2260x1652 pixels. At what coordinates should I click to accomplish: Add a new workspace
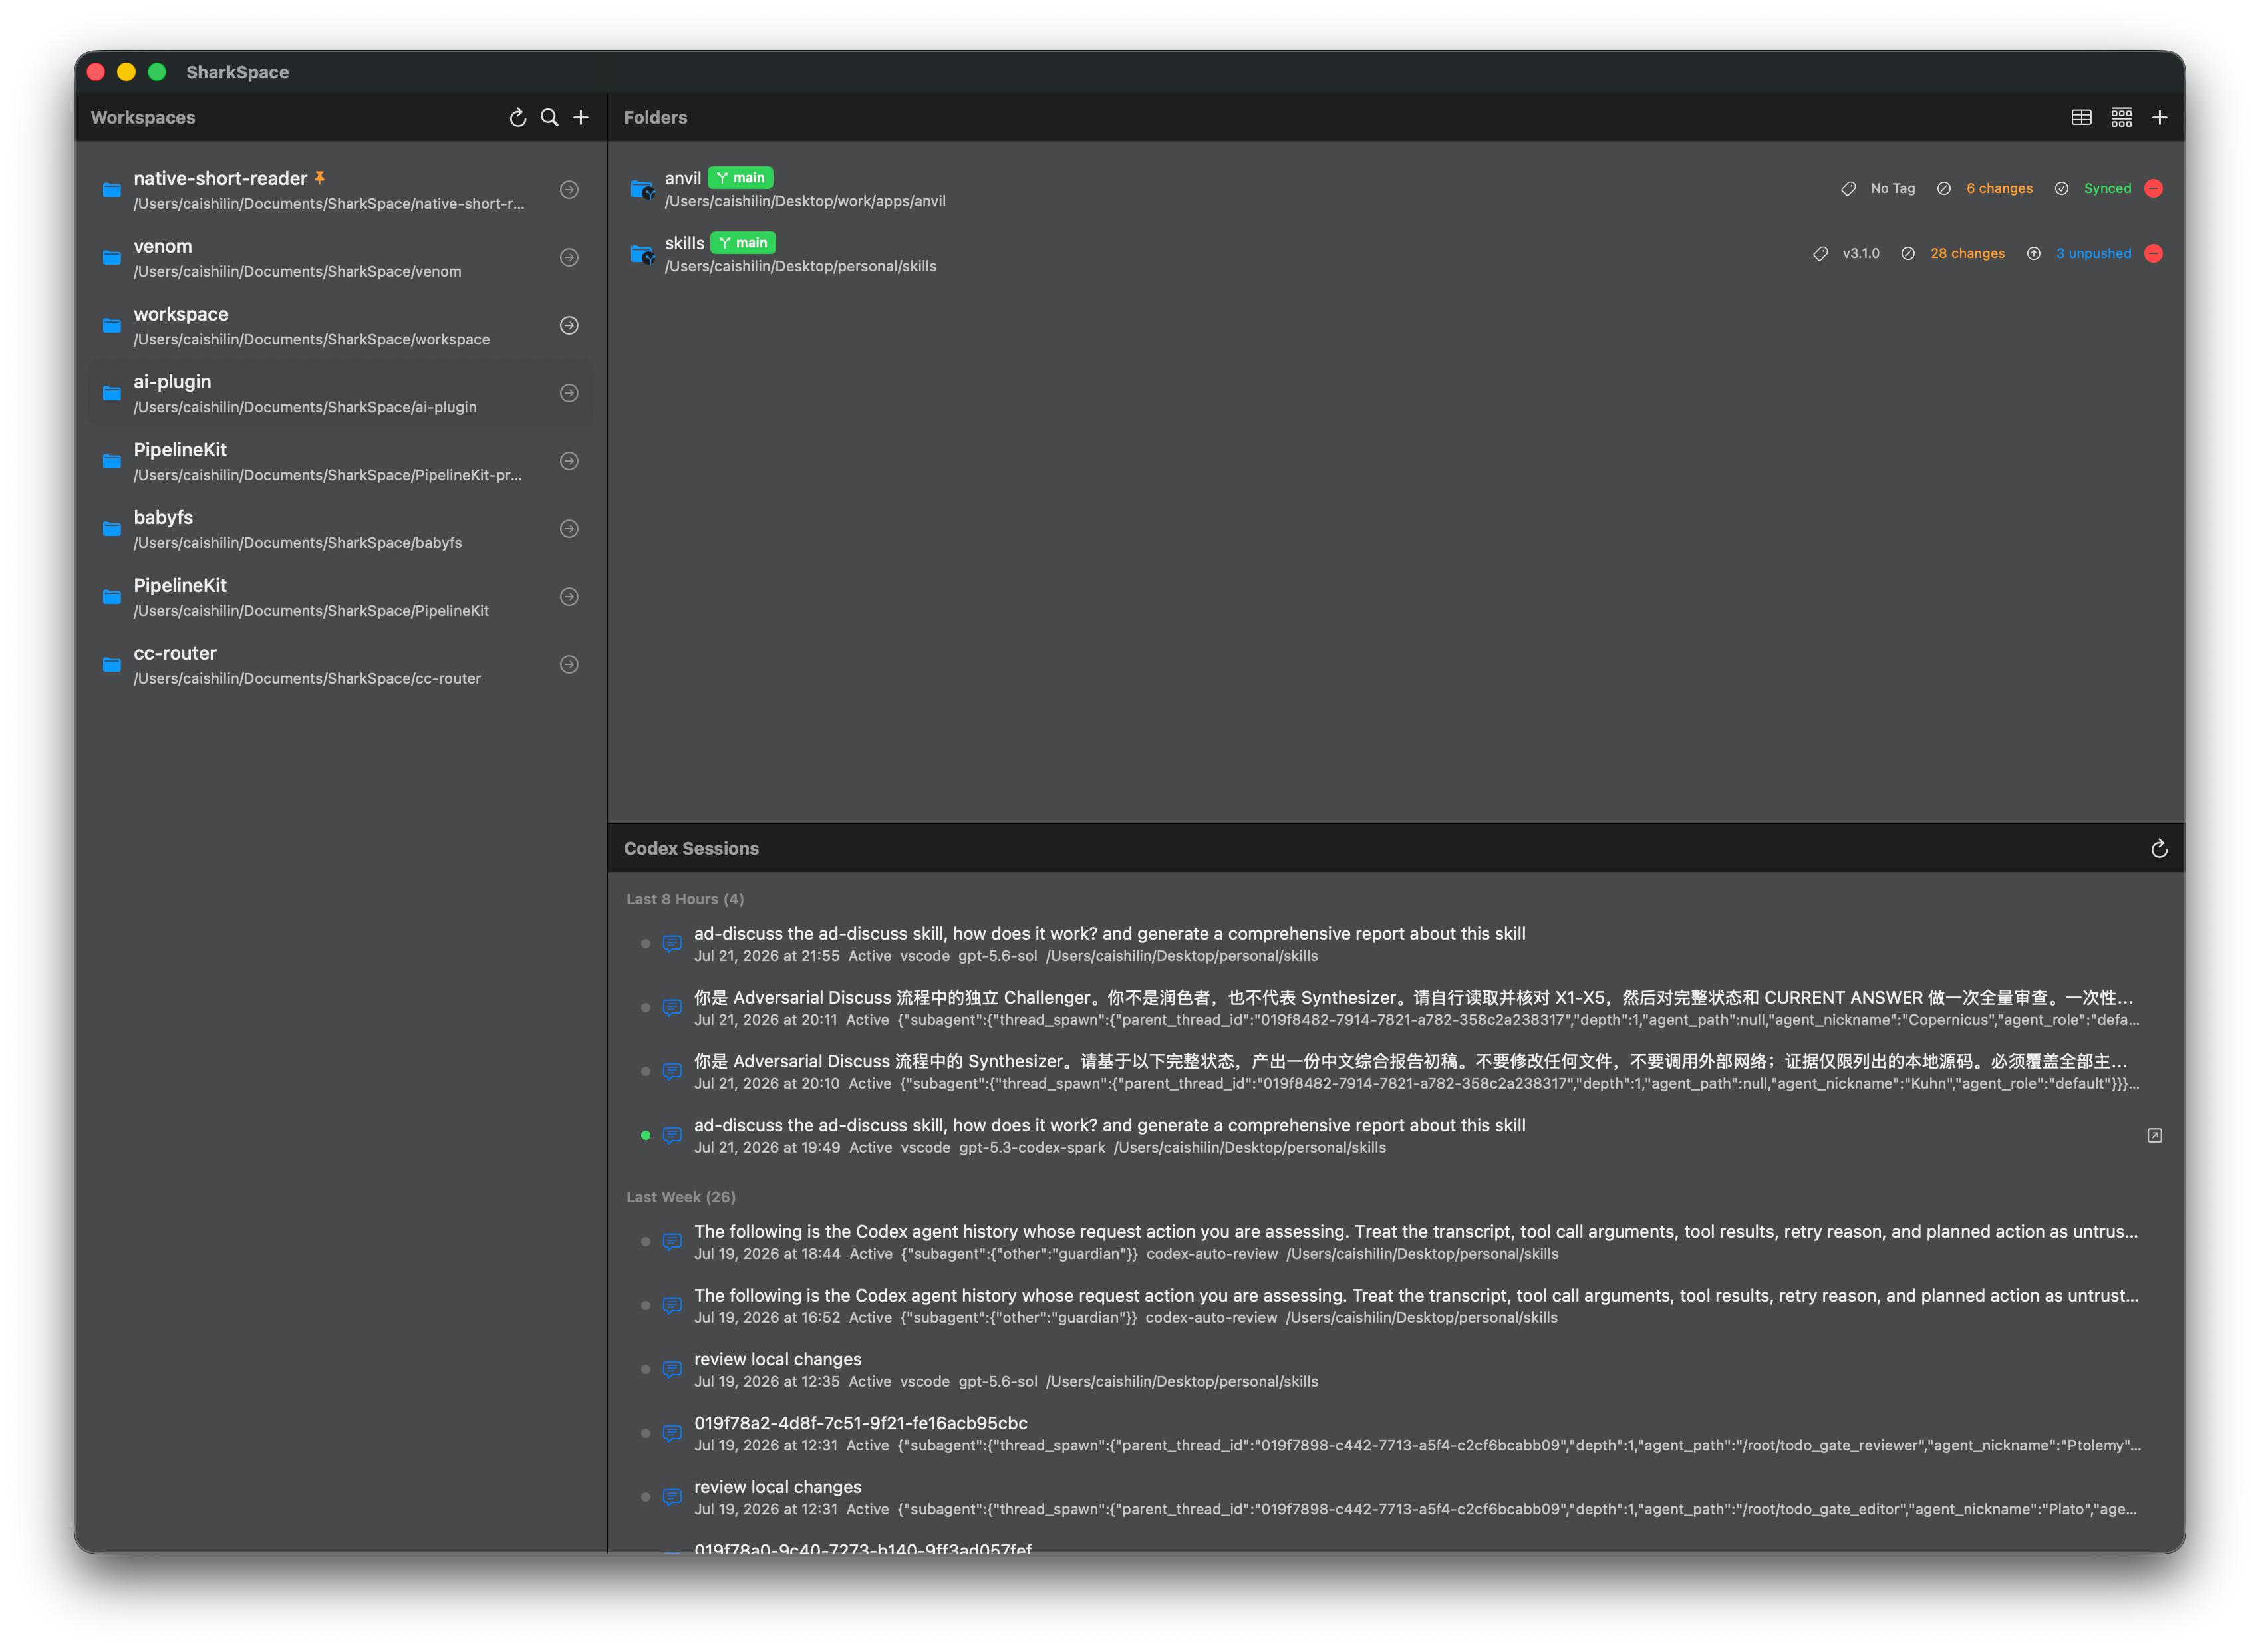point(580,117)
